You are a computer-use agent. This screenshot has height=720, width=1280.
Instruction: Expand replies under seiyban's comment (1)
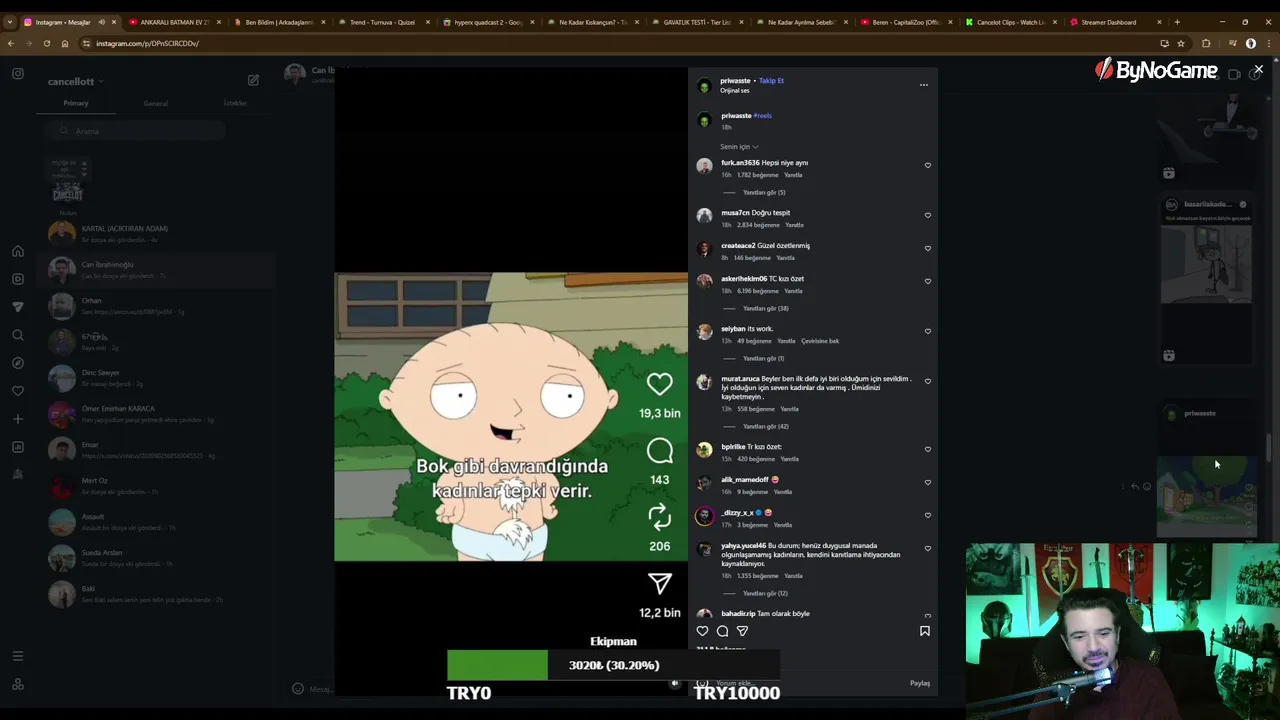click(763, 358)
